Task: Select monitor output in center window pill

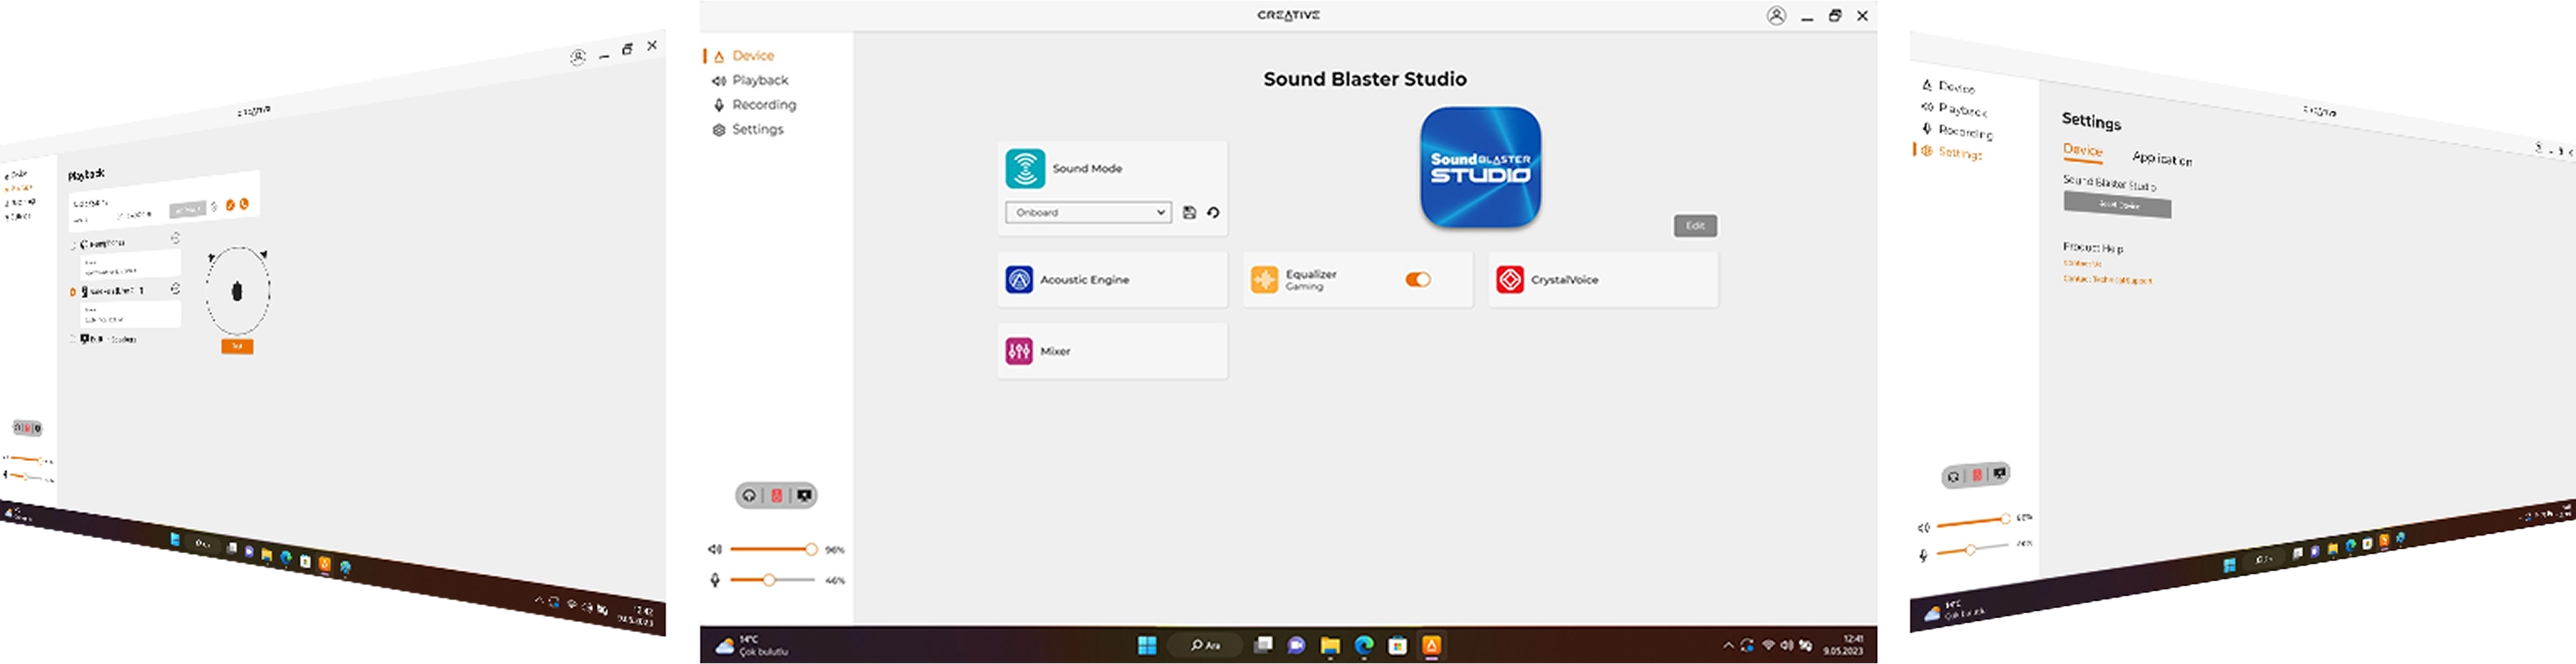Action: (x=804, y=496)
